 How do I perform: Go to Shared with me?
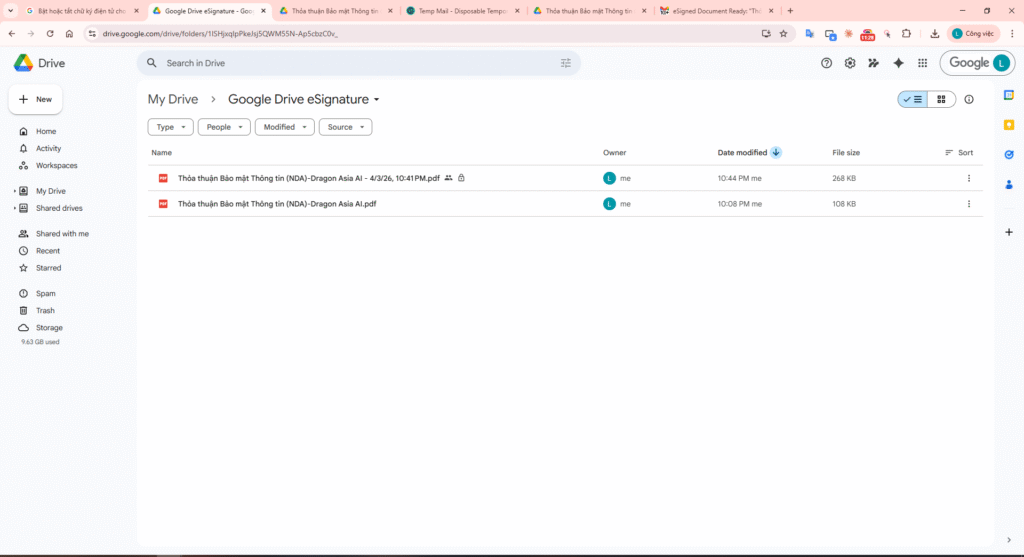[x=62, y=234]
